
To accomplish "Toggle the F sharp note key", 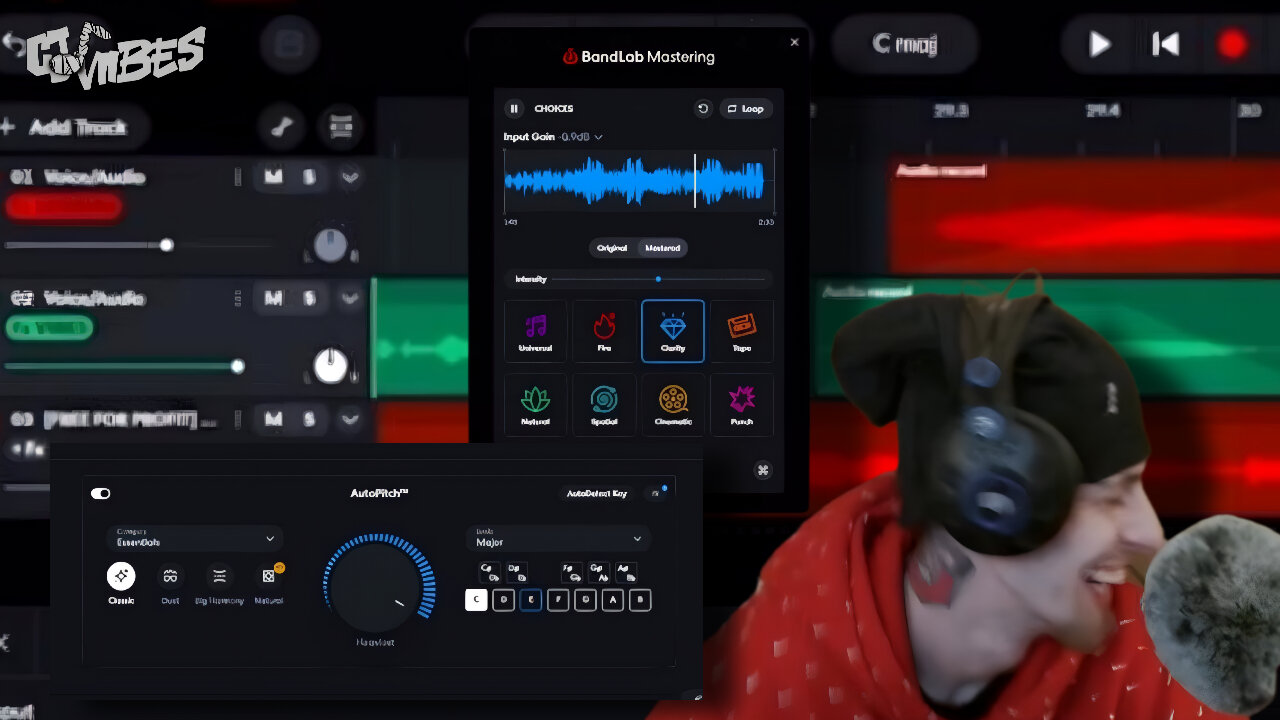I will click(x=572, y=573).
